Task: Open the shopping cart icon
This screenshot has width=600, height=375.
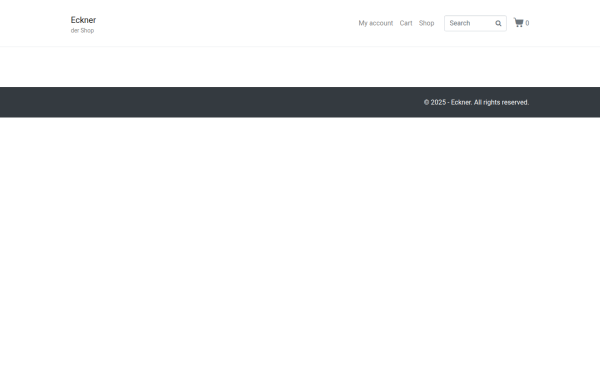Action: [518, 23]
